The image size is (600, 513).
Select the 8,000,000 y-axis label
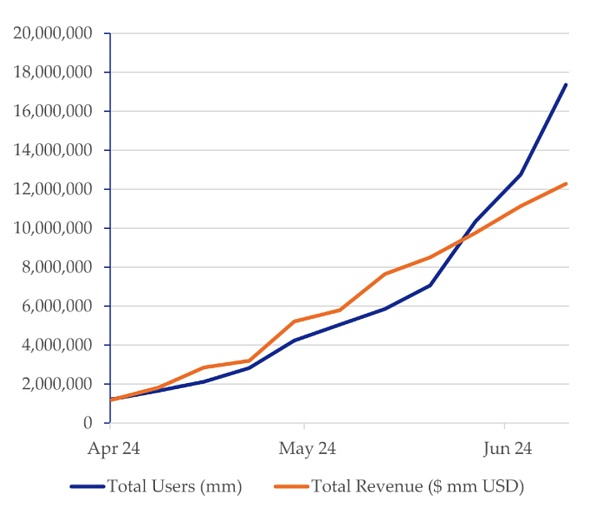pyautogui.click(x=57, y=267)
